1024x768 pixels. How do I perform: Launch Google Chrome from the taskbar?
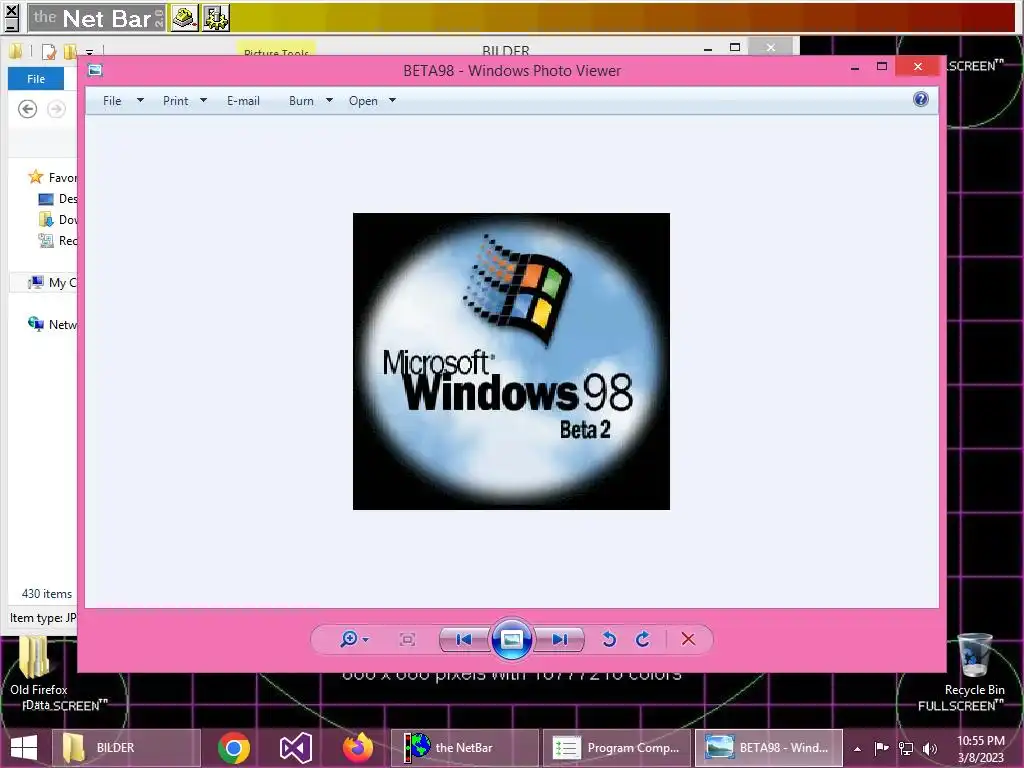click(x=234, y=748)
